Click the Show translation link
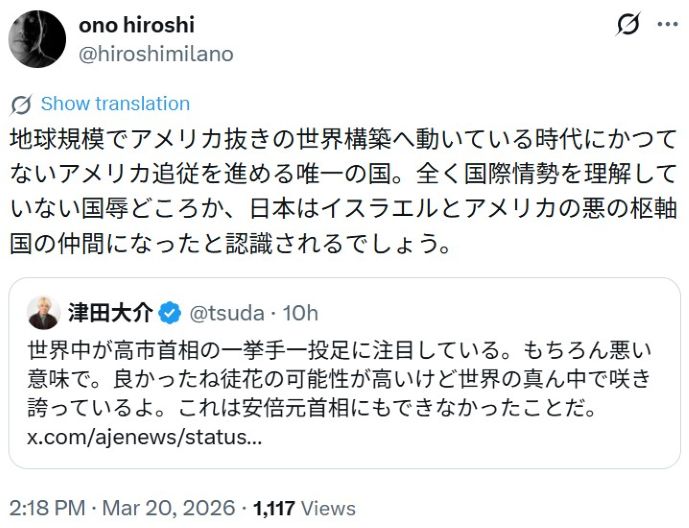 pos(115,104)
